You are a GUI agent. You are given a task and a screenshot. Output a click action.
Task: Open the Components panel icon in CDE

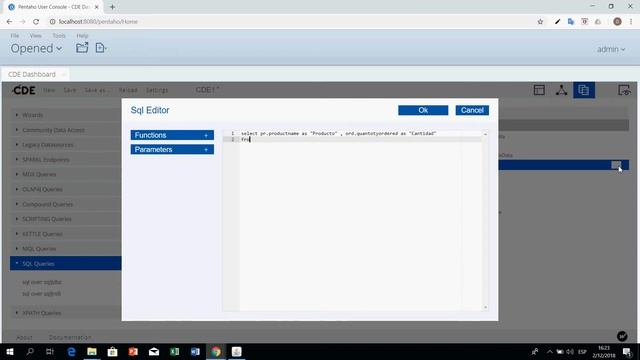[x=561, y=90]
